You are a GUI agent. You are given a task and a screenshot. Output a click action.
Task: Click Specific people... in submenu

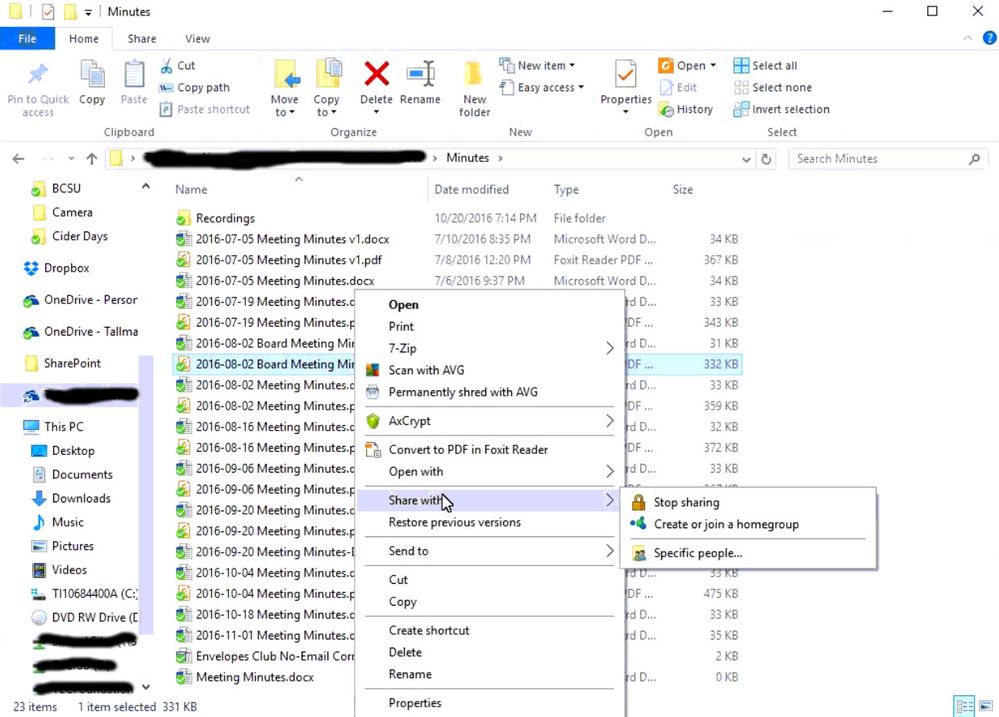click(x=697, y=553)
